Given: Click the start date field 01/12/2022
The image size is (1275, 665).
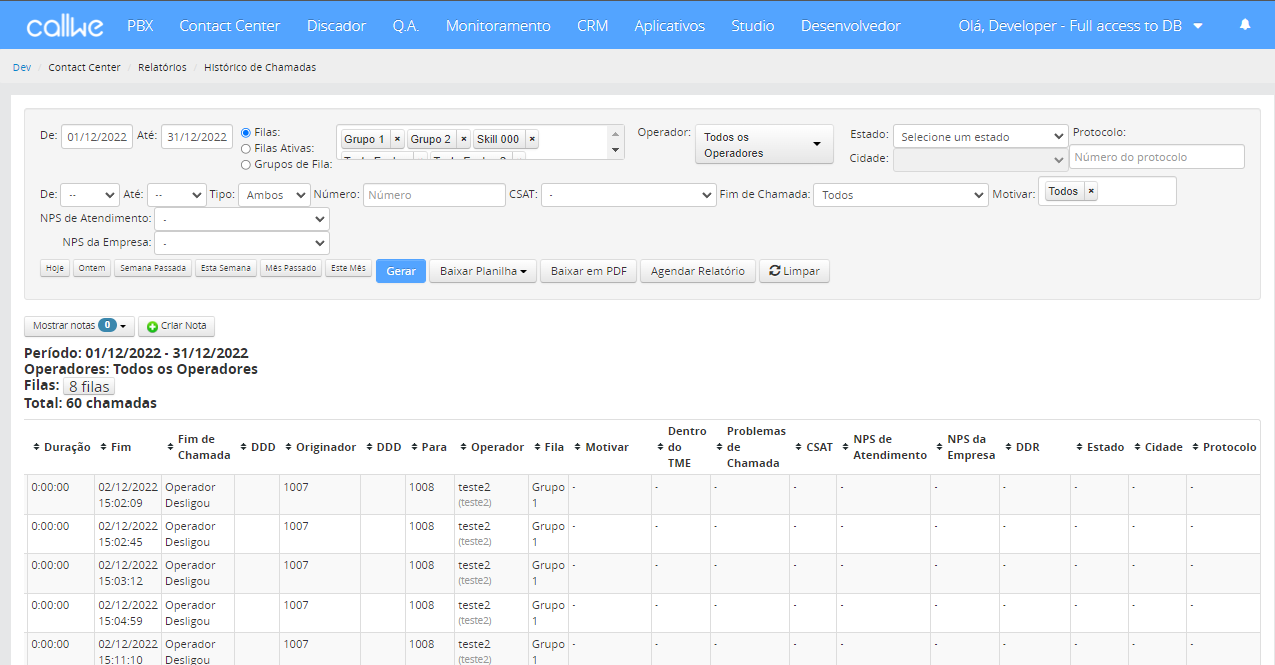Looking at the screenshot, I should [x=97, y=137].
